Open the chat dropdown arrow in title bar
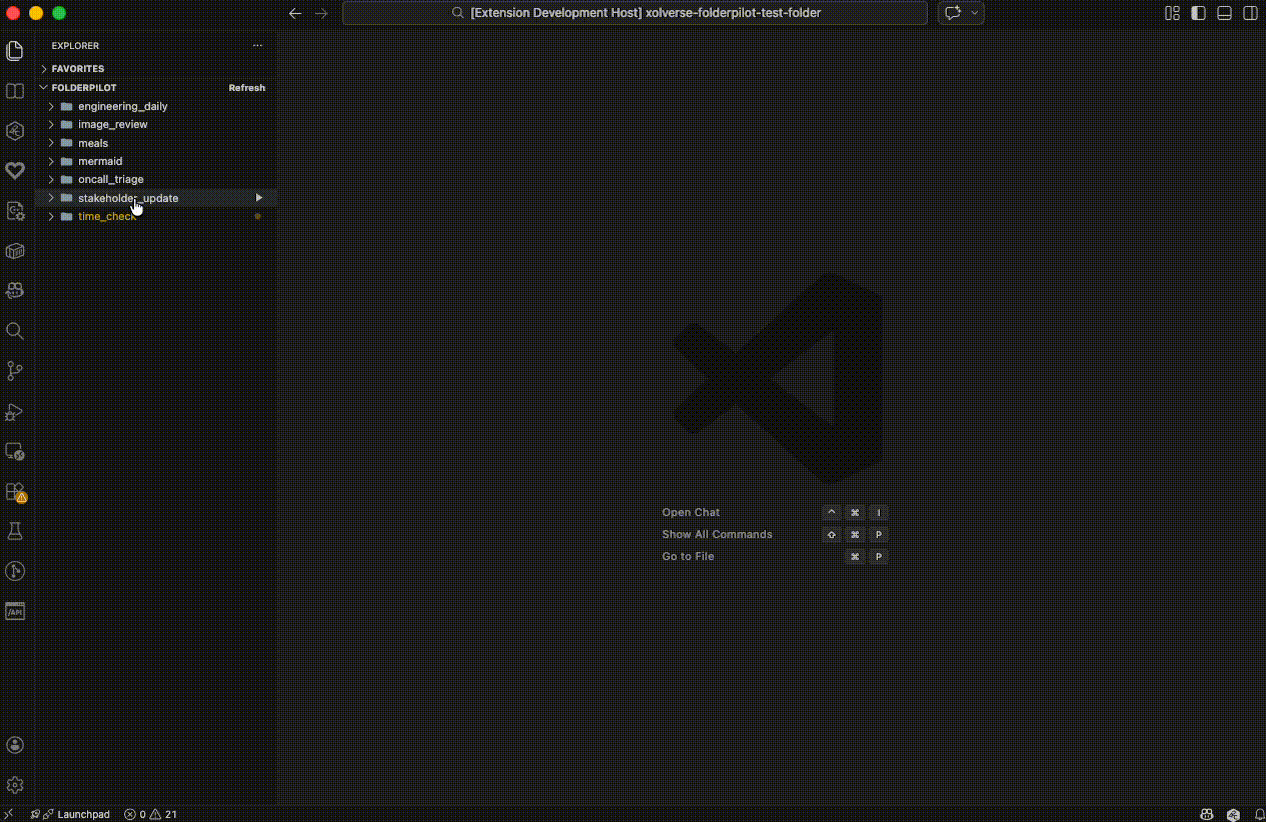The height and width of the screenshot is (822, 1266). pos(975,13)
